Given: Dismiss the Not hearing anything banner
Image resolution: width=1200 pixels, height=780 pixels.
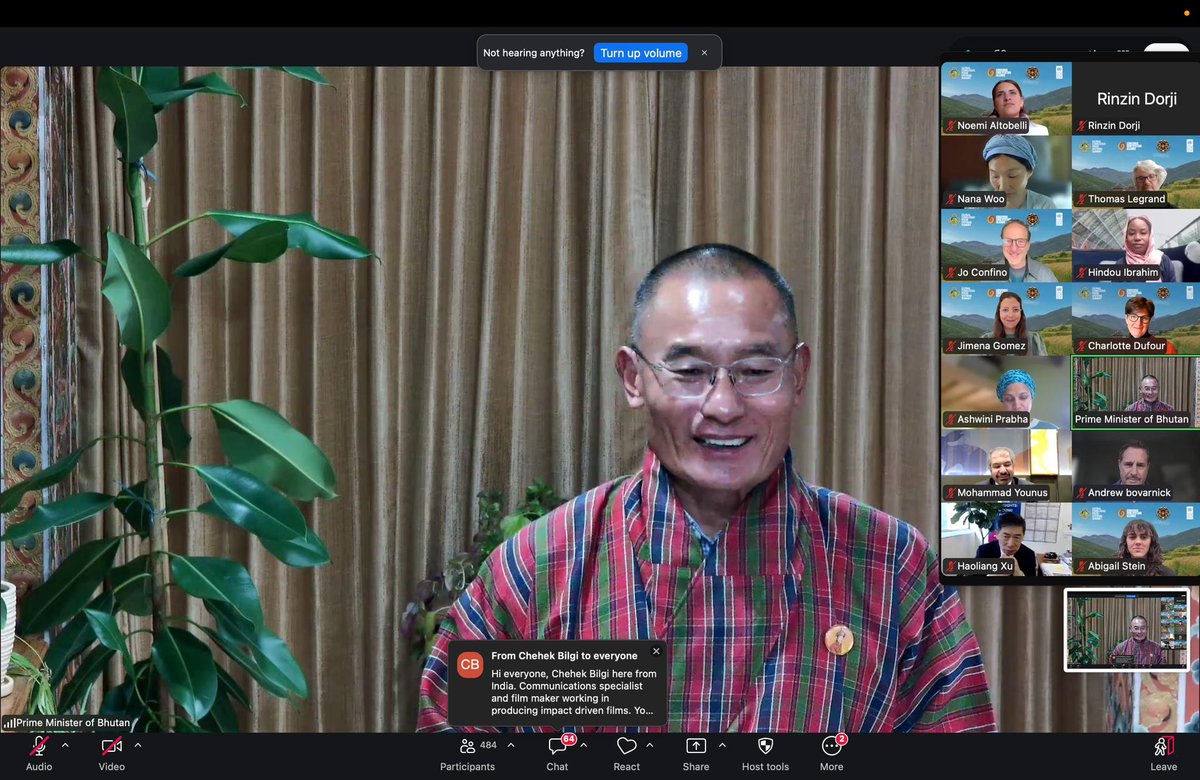Looking at the screenshot, I should coord(704,53).
